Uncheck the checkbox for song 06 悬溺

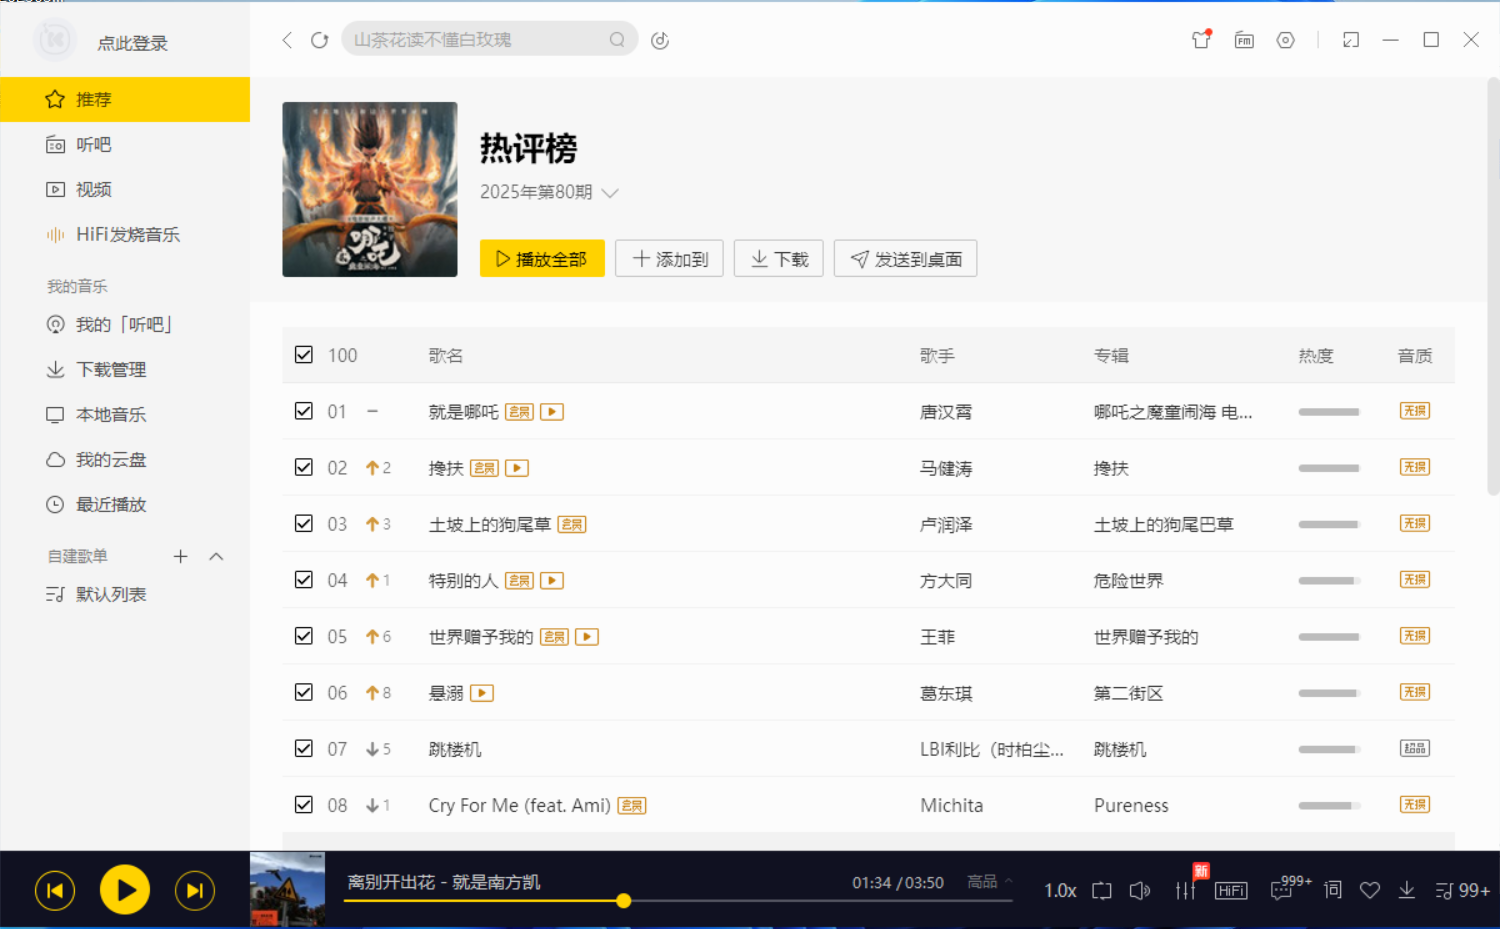click(304, 692)
